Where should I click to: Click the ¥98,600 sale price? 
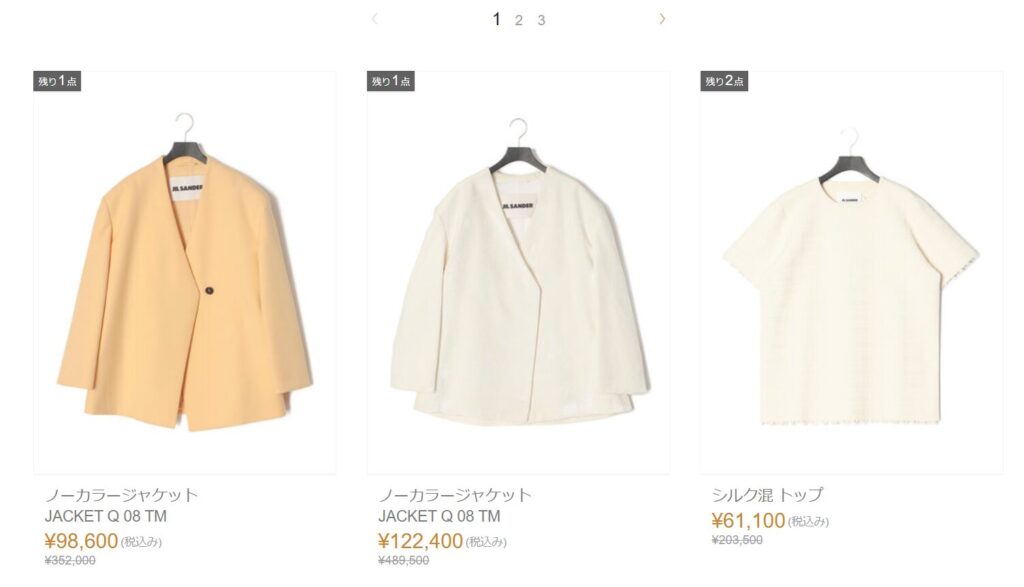pos(82,541)
